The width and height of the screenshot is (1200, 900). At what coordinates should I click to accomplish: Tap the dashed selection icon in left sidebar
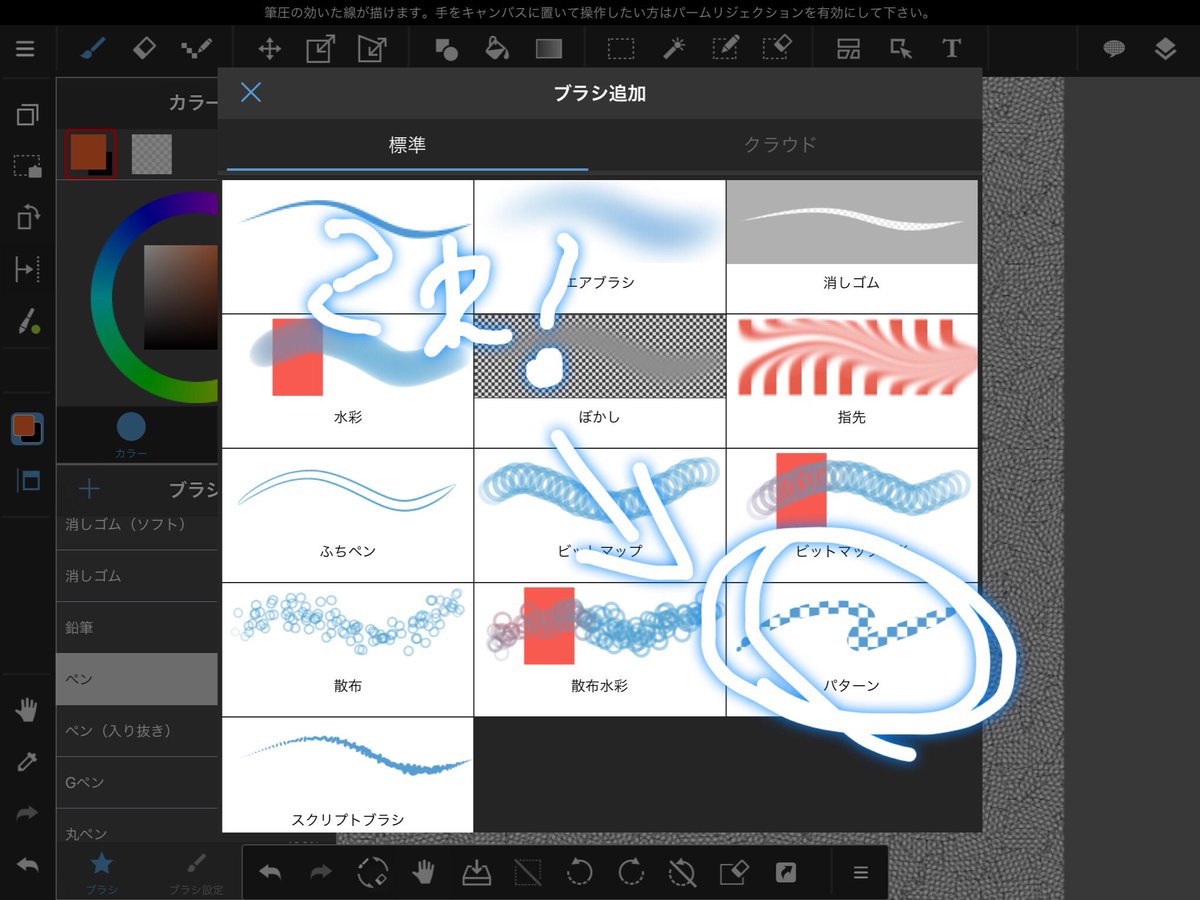tap(27, 166)
